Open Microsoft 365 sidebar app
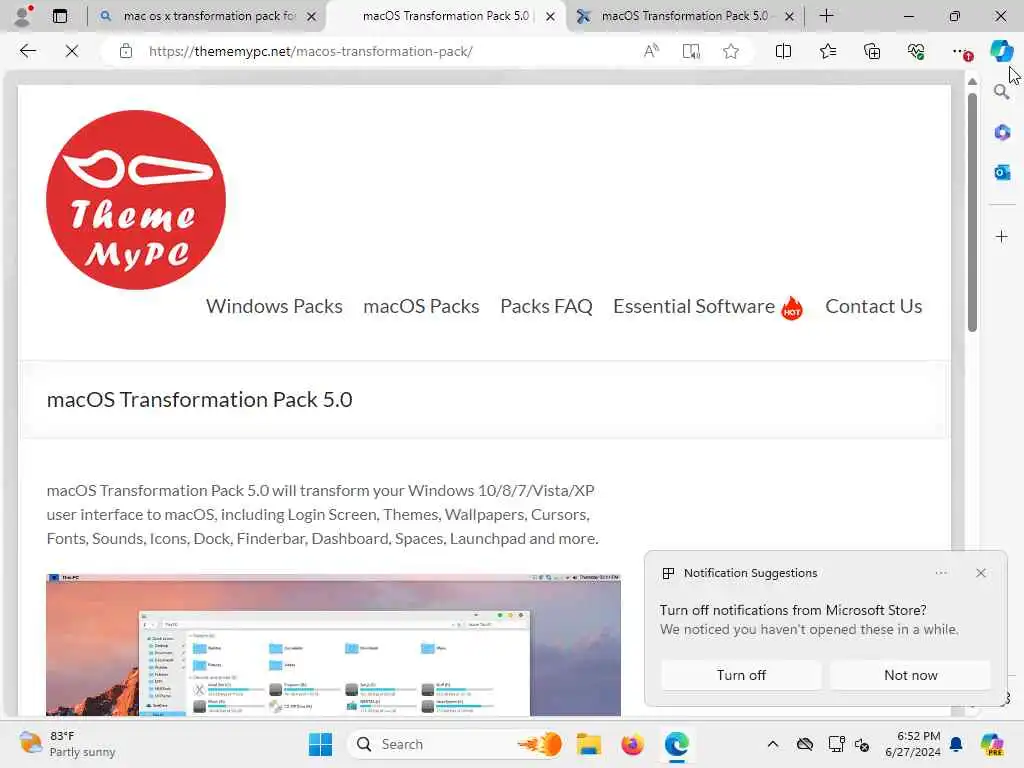 point(1002,133)
